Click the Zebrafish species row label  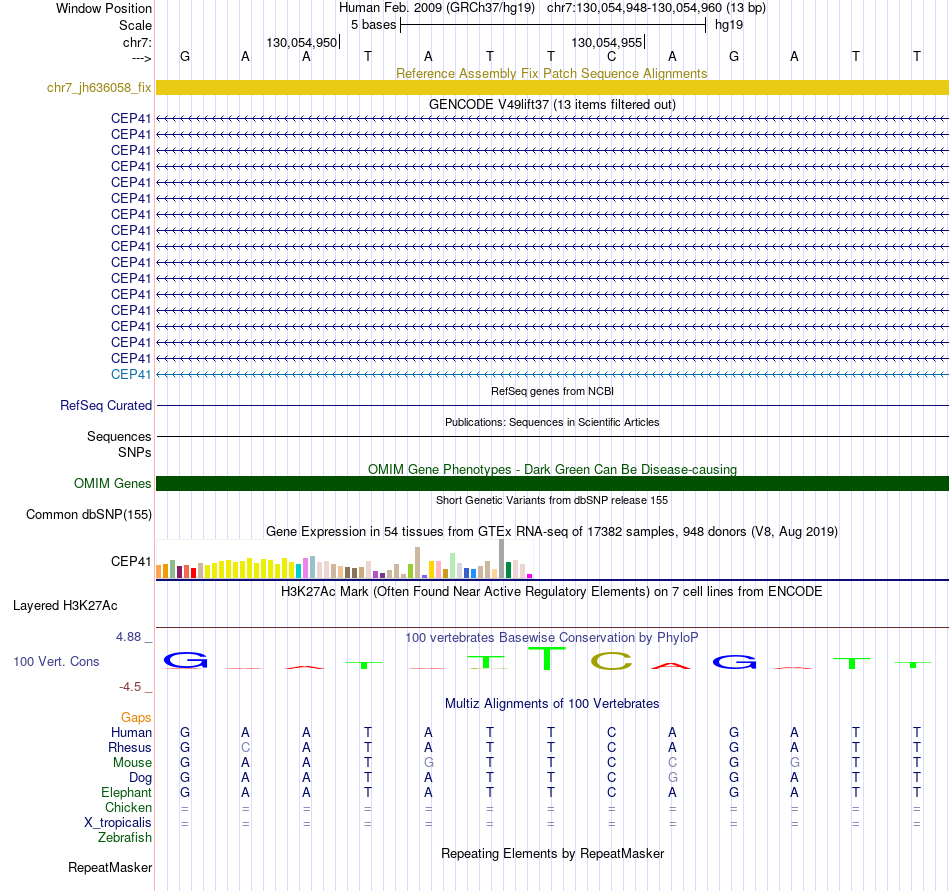125,837
